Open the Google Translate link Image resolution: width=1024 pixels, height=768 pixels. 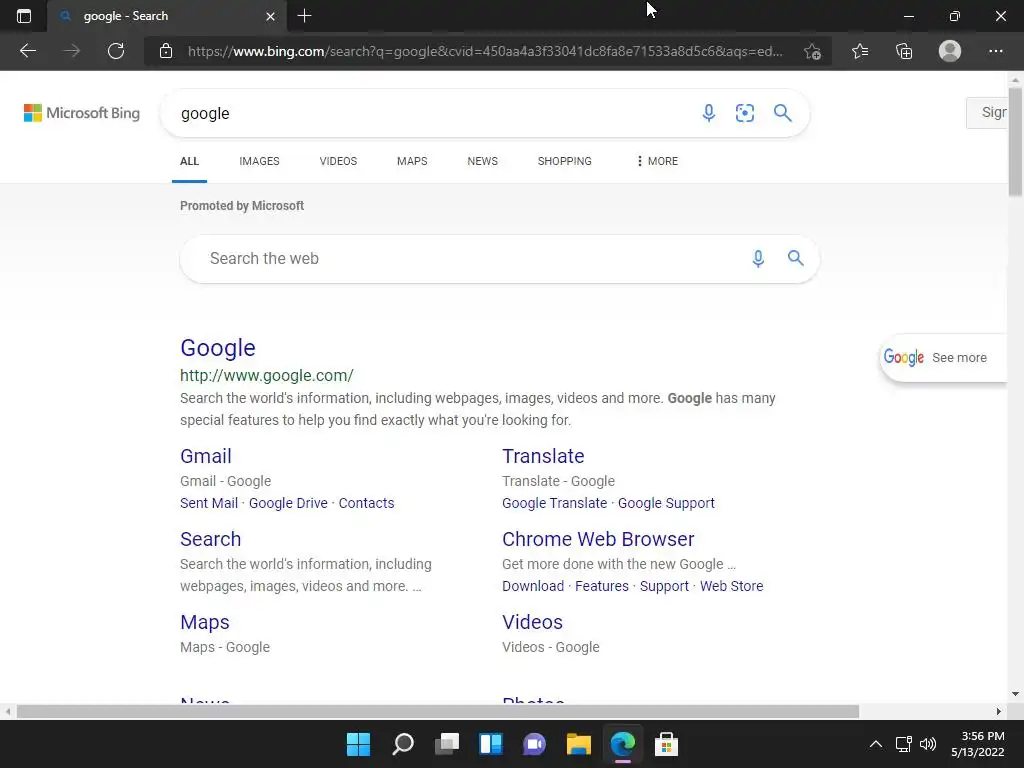(x=554, y=503)
